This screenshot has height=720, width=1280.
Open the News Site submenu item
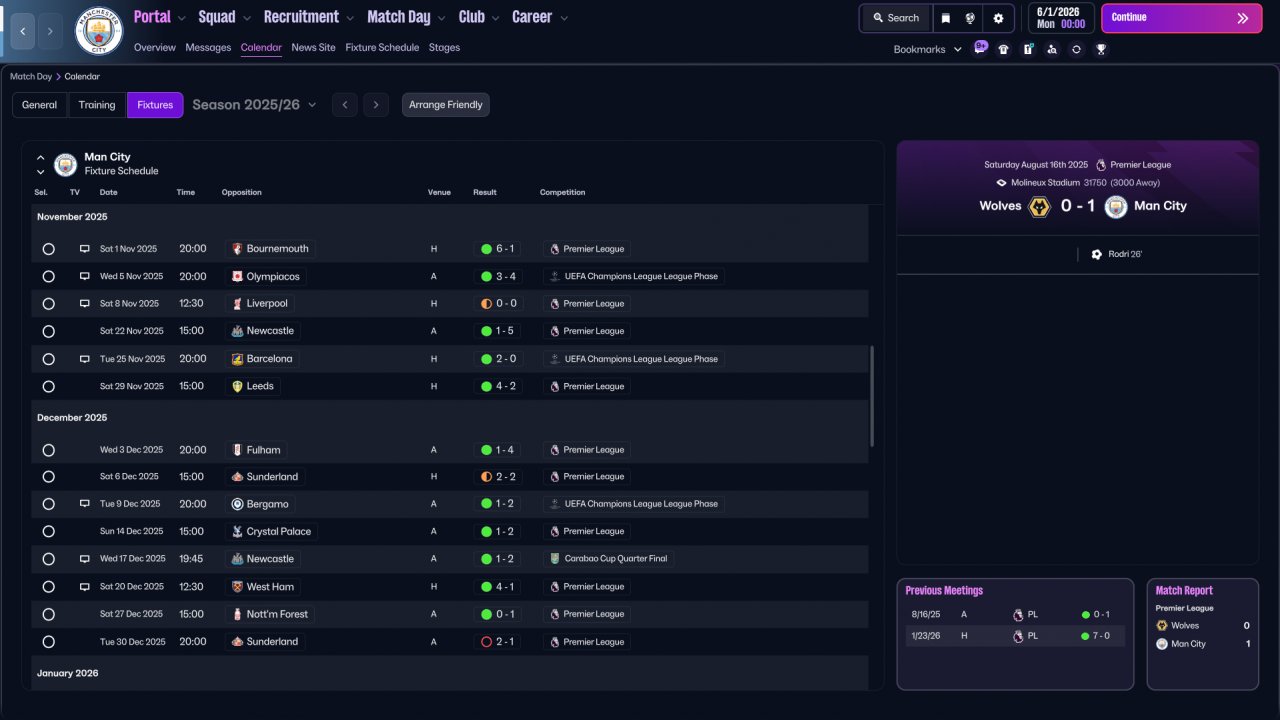click(x=314, y=48)
